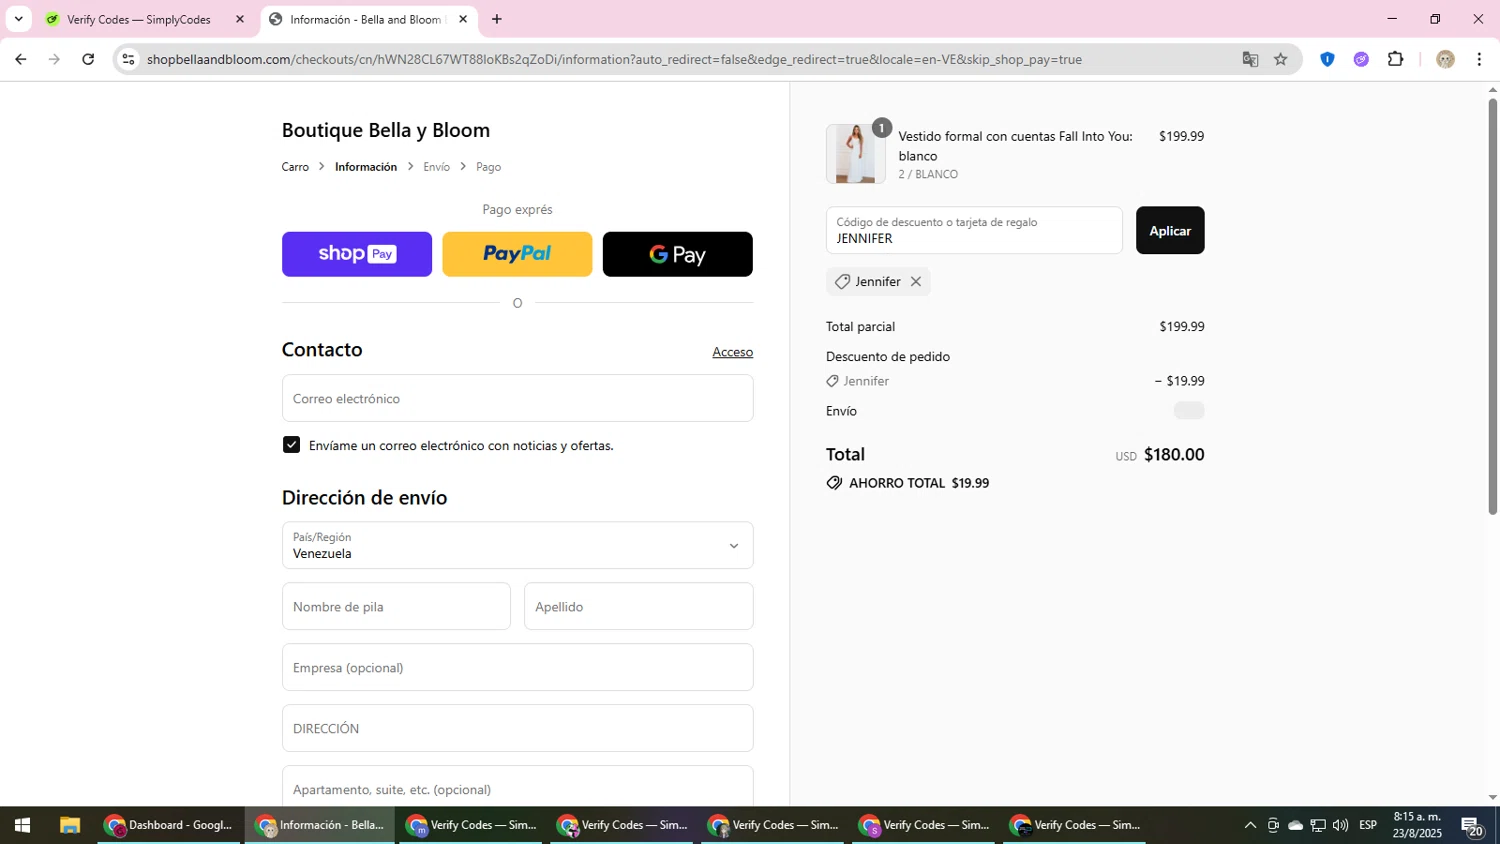This screenshot has width=1500, height=844.
Task: Click the AHORRO TOTAL savings tag icon
Action: [834, 483]
